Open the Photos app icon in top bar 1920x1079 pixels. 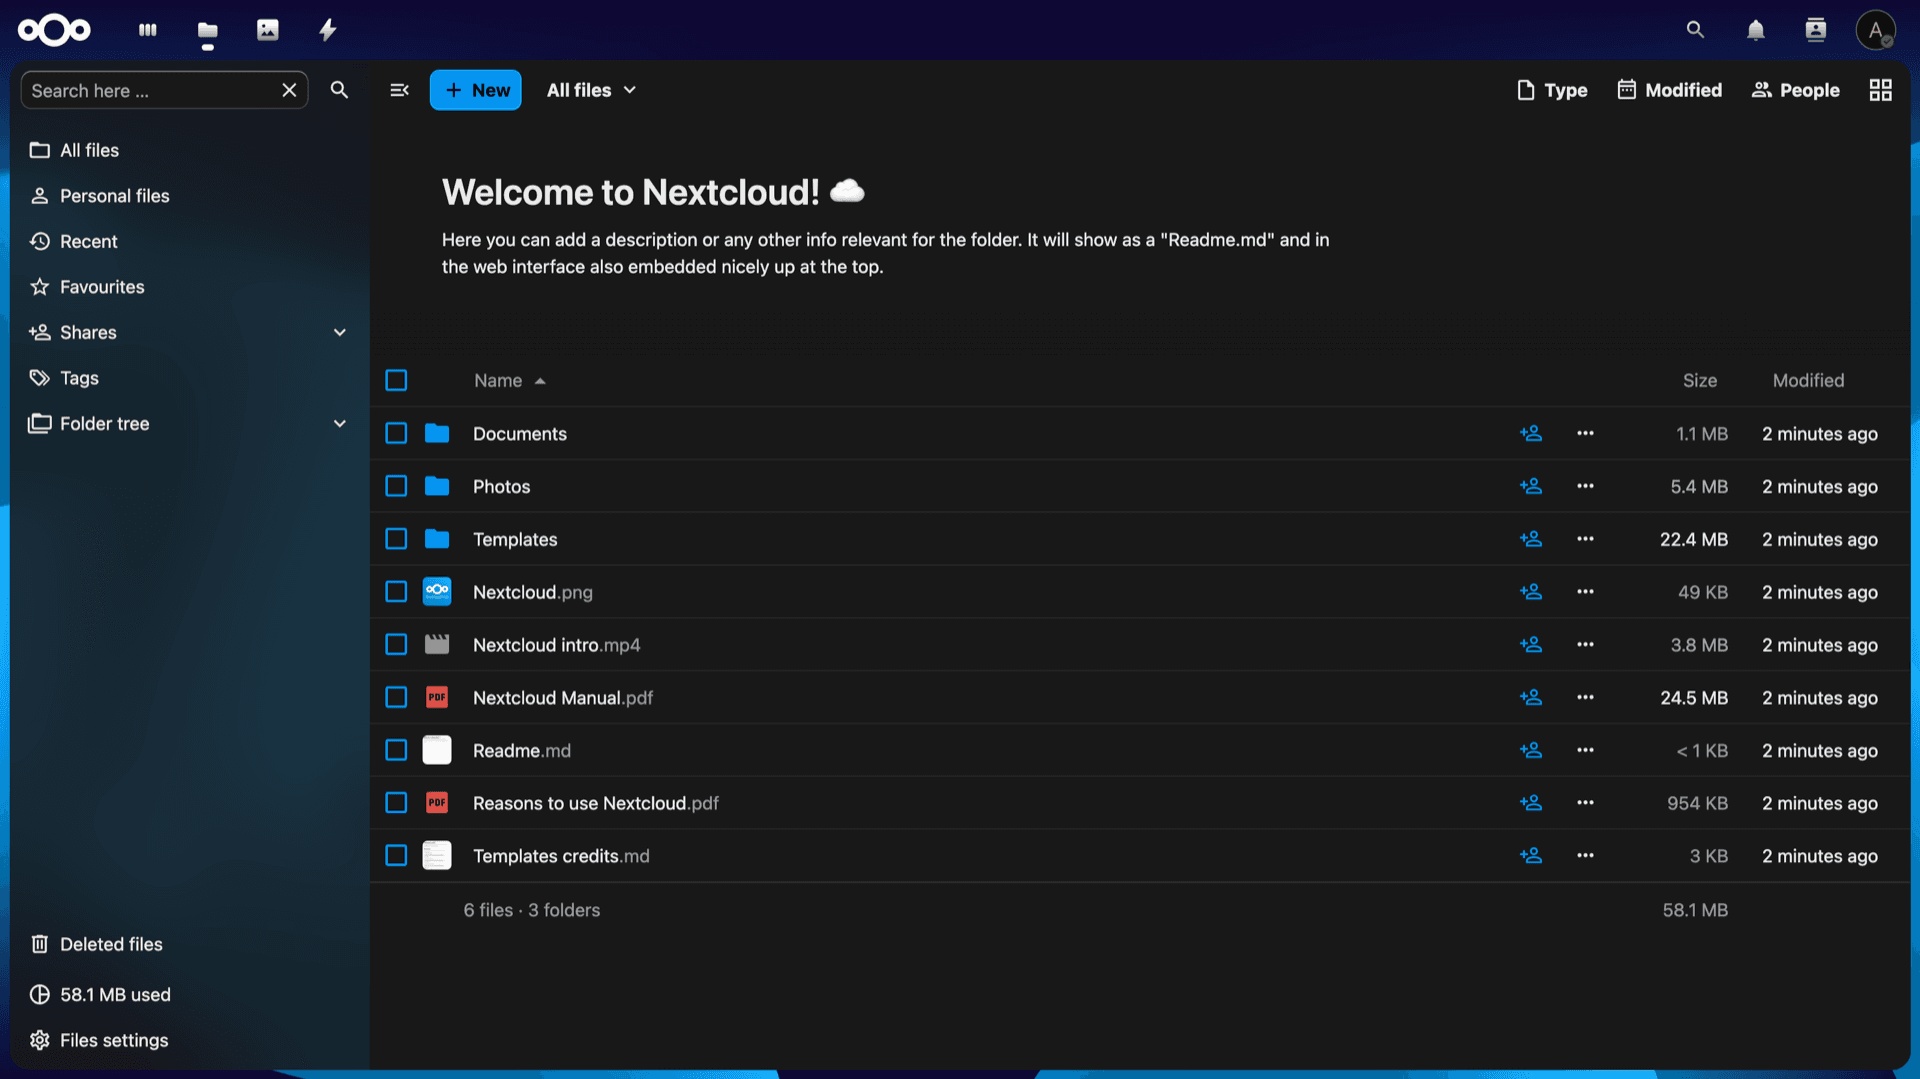268,30
